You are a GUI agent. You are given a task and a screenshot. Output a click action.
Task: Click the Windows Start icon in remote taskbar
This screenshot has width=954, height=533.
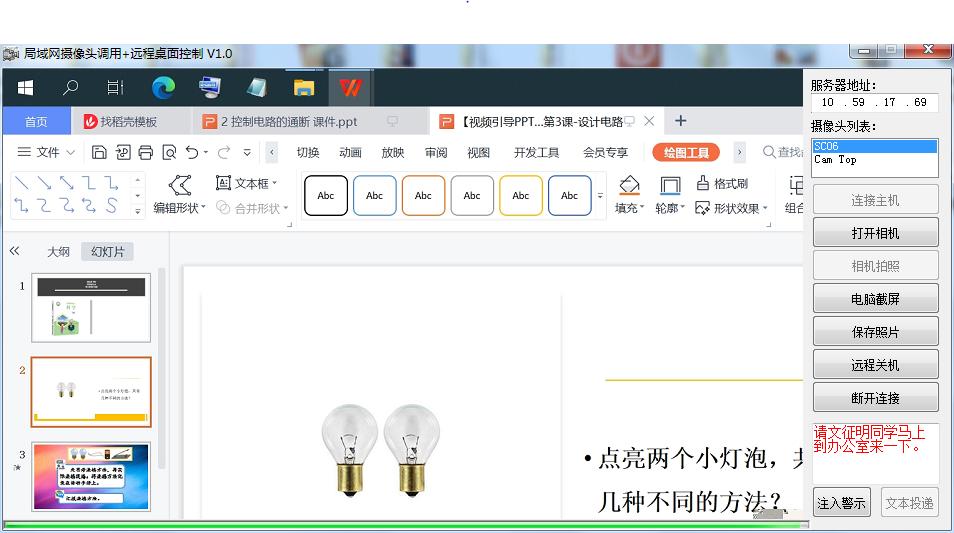[x=26, y=88]
